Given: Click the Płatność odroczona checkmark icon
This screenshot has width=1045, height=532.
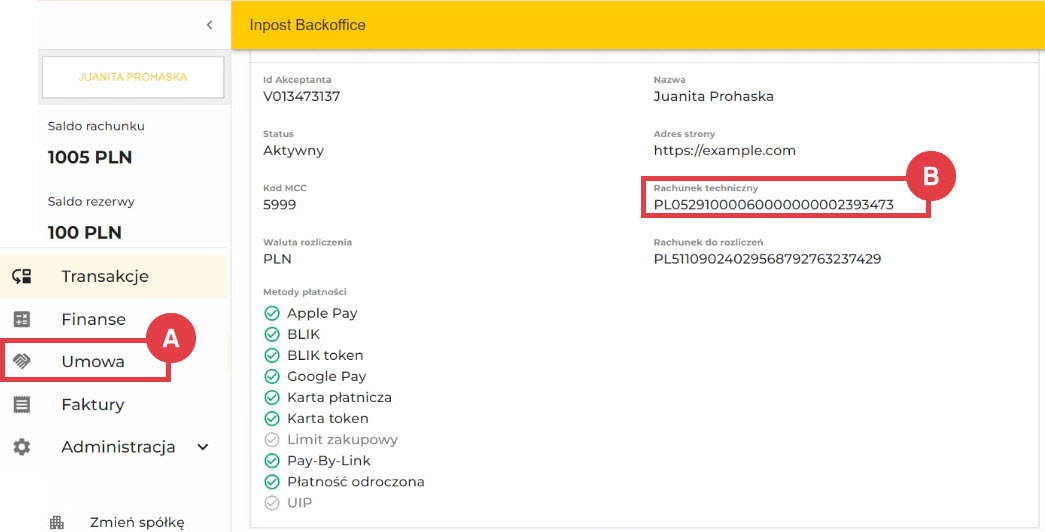Looking at the screenshot, I should click(x=272, y=482).
